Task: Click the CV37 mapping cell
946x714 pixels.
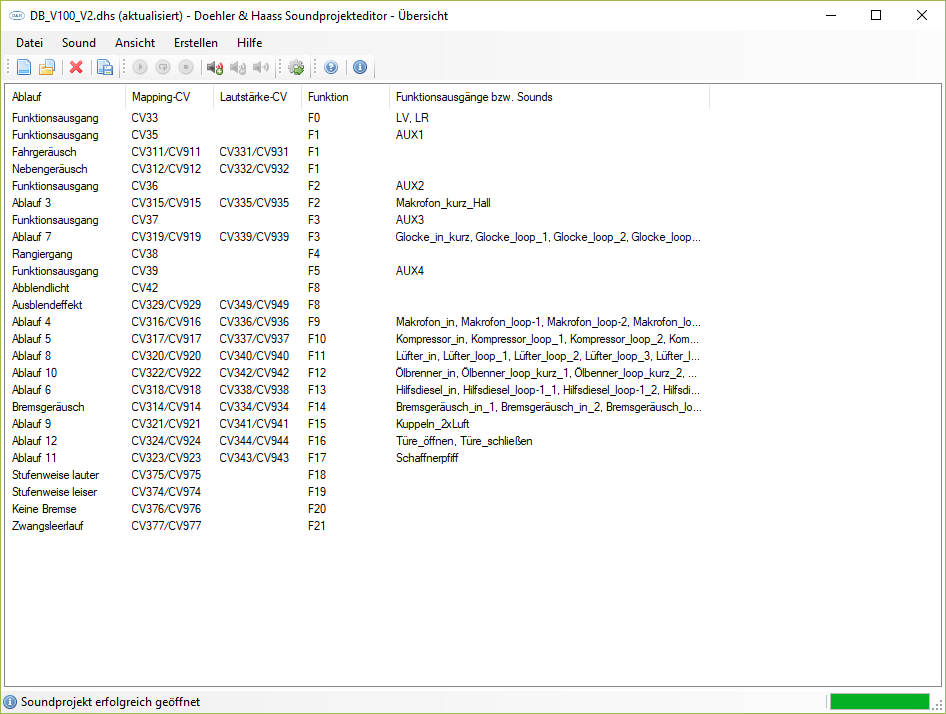Action: tap(145, 220)
